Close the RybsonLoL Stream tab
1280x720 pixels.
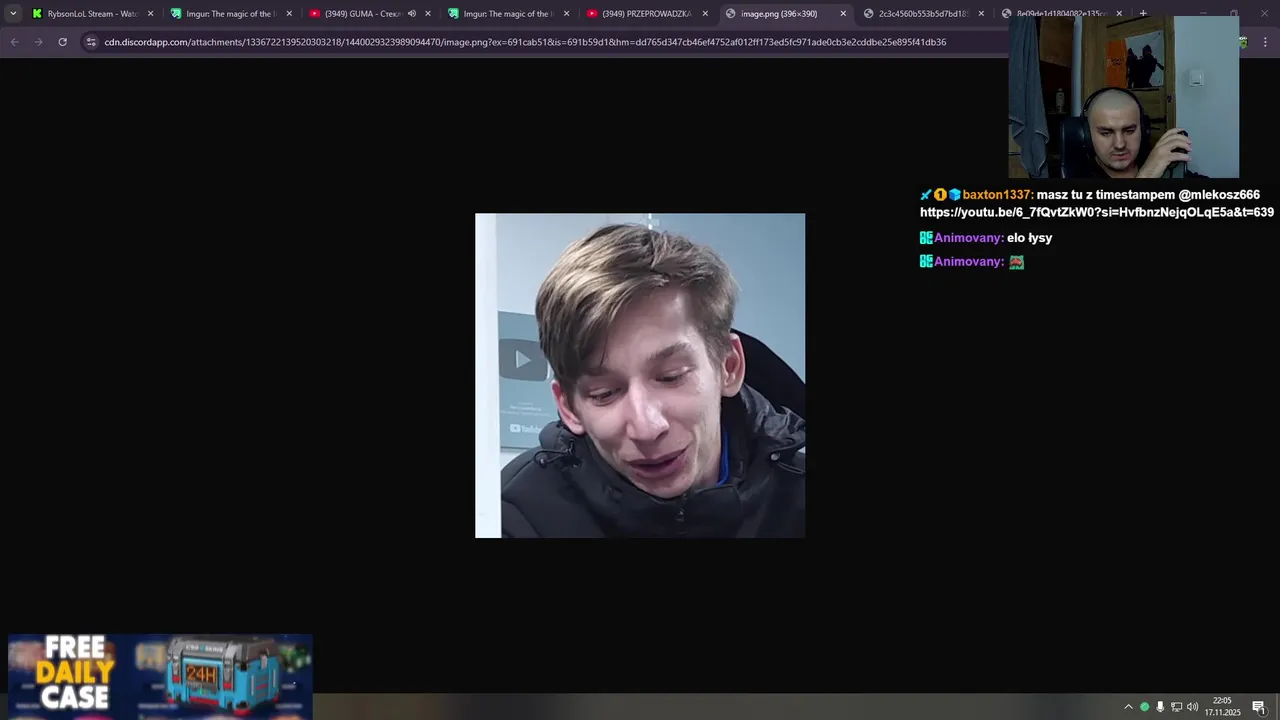(x=151, y=14)
